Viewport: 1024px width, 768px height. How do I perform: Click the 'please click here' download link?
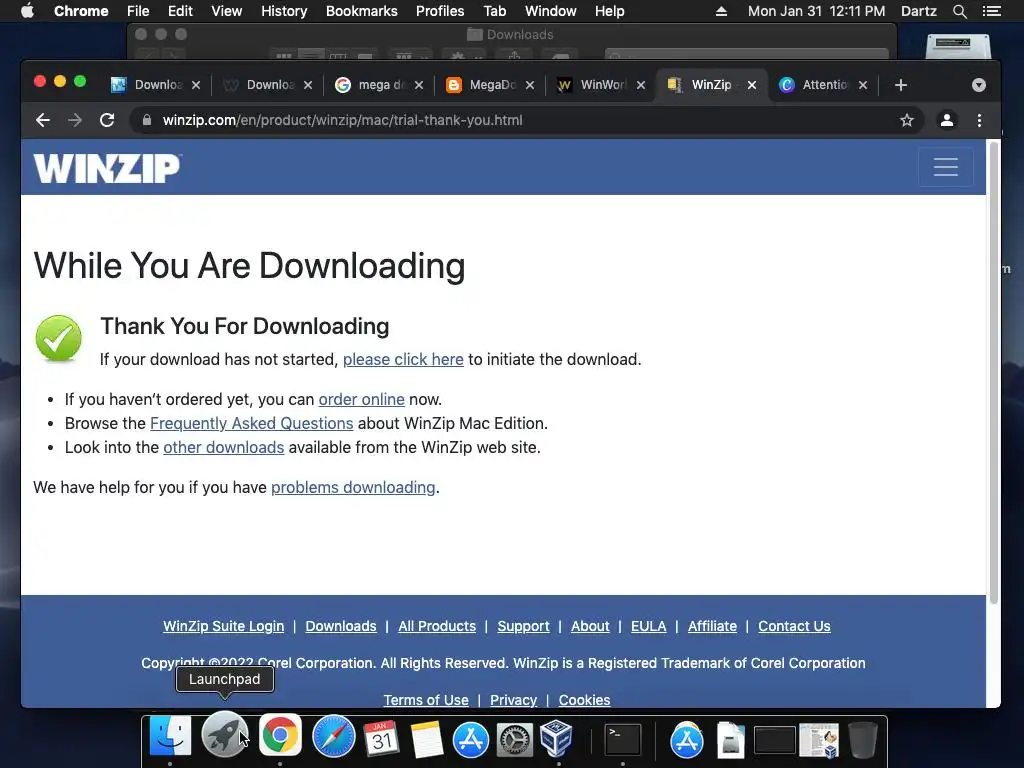403,359
